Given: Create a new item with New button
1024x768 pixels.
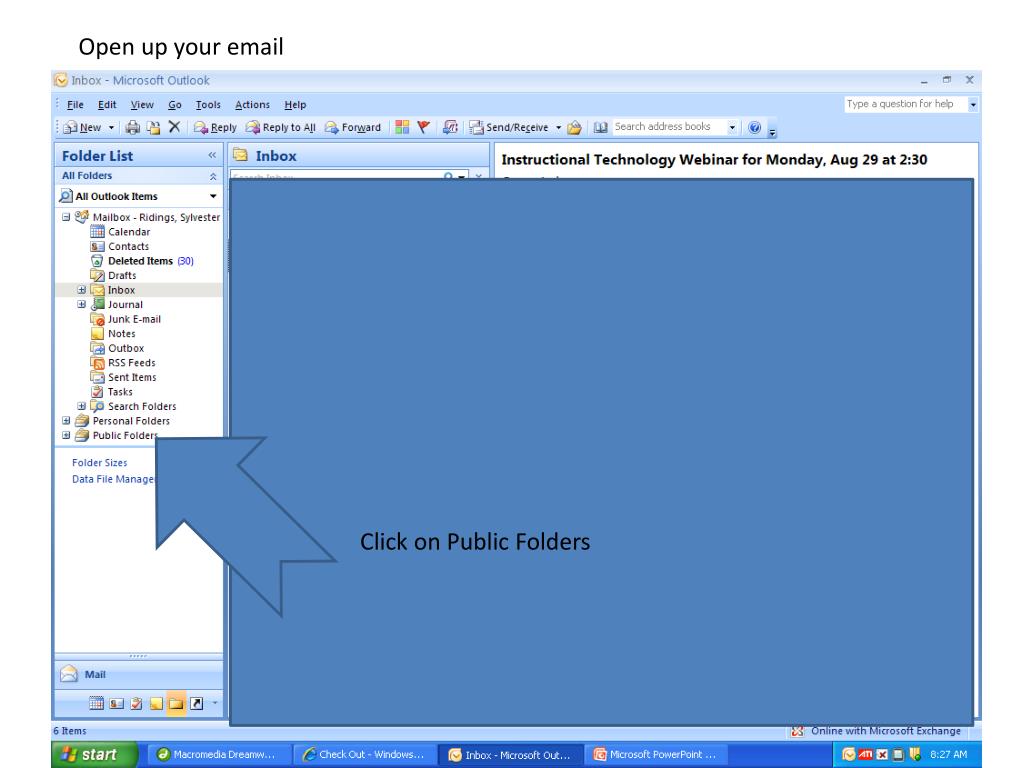Looking at the screenshot, I should click(83, 127).
